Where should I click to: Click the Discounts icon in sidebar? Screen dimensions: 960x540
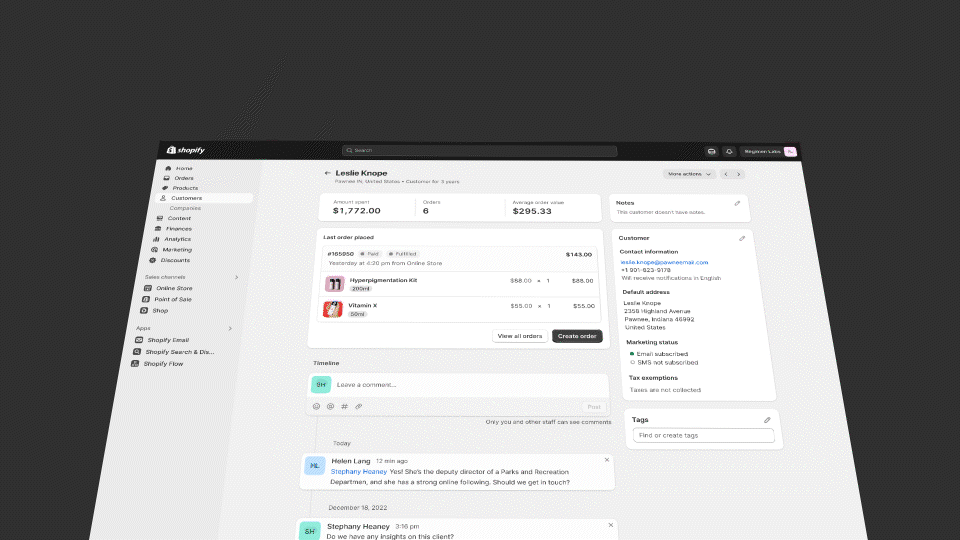pos(153,260)
